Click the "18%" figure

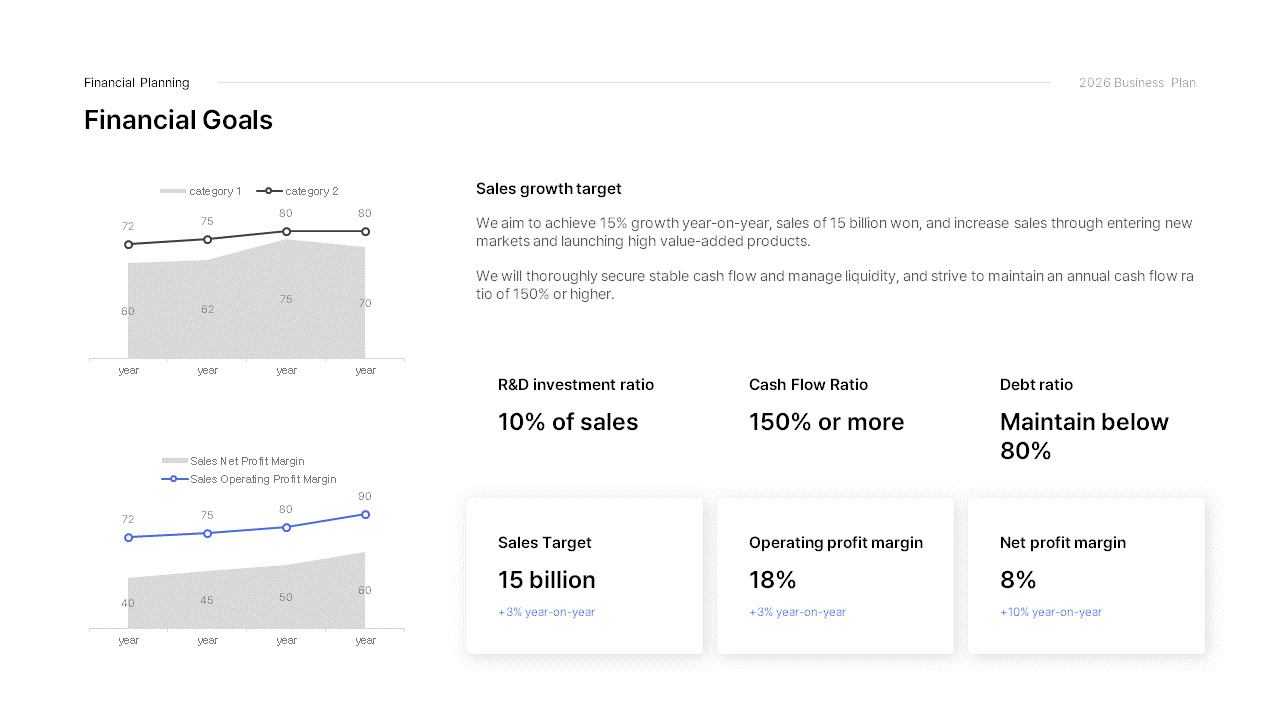coord(773,580)
